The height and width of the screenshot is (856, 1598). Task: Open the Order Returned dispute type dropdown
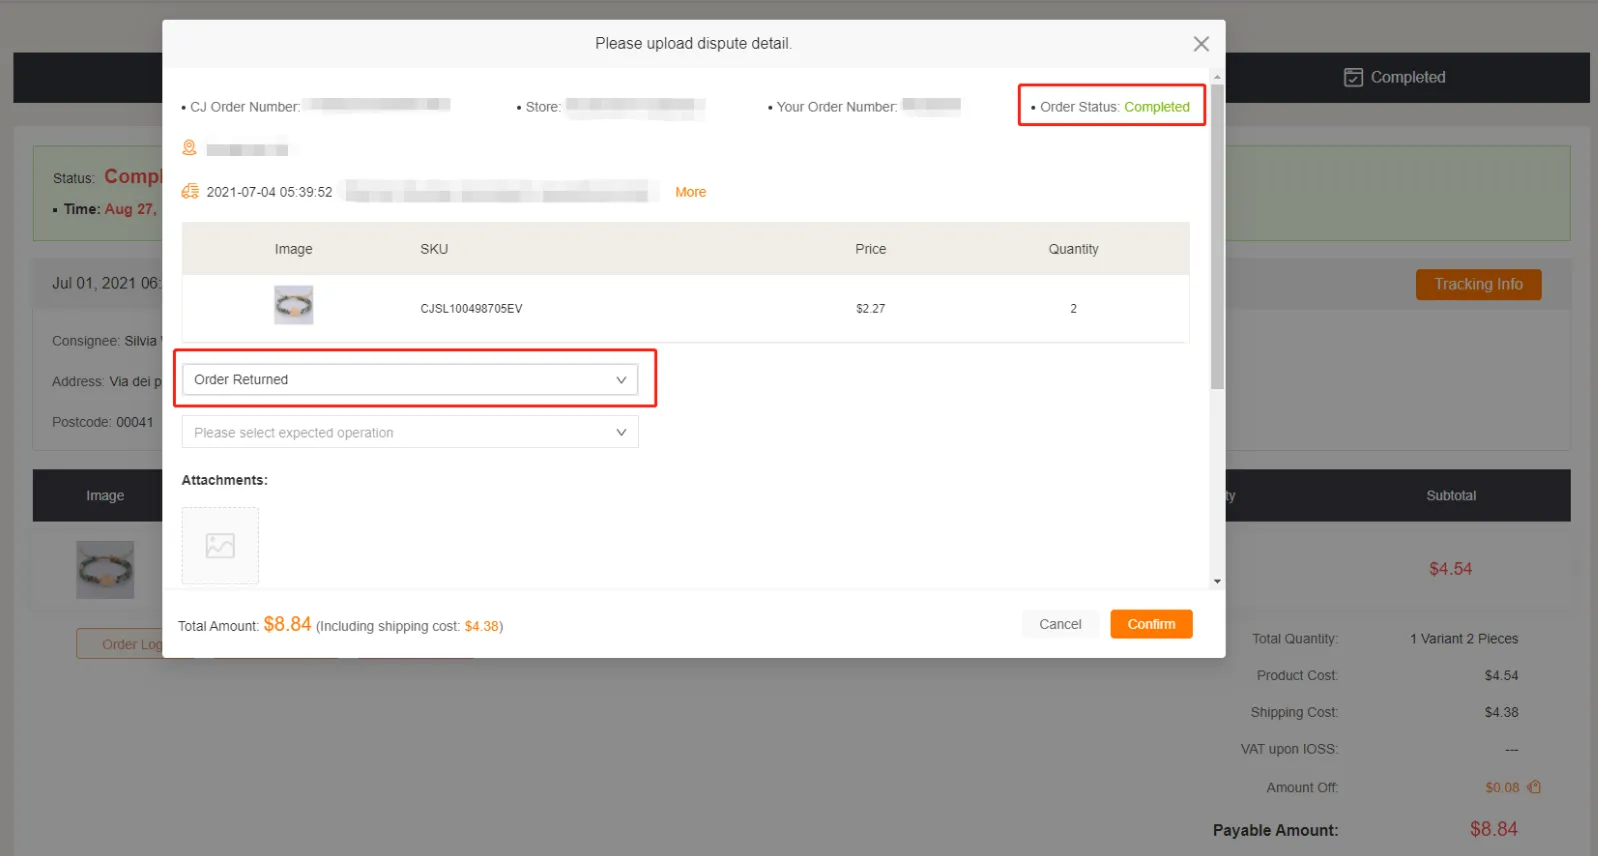(410, 380)
